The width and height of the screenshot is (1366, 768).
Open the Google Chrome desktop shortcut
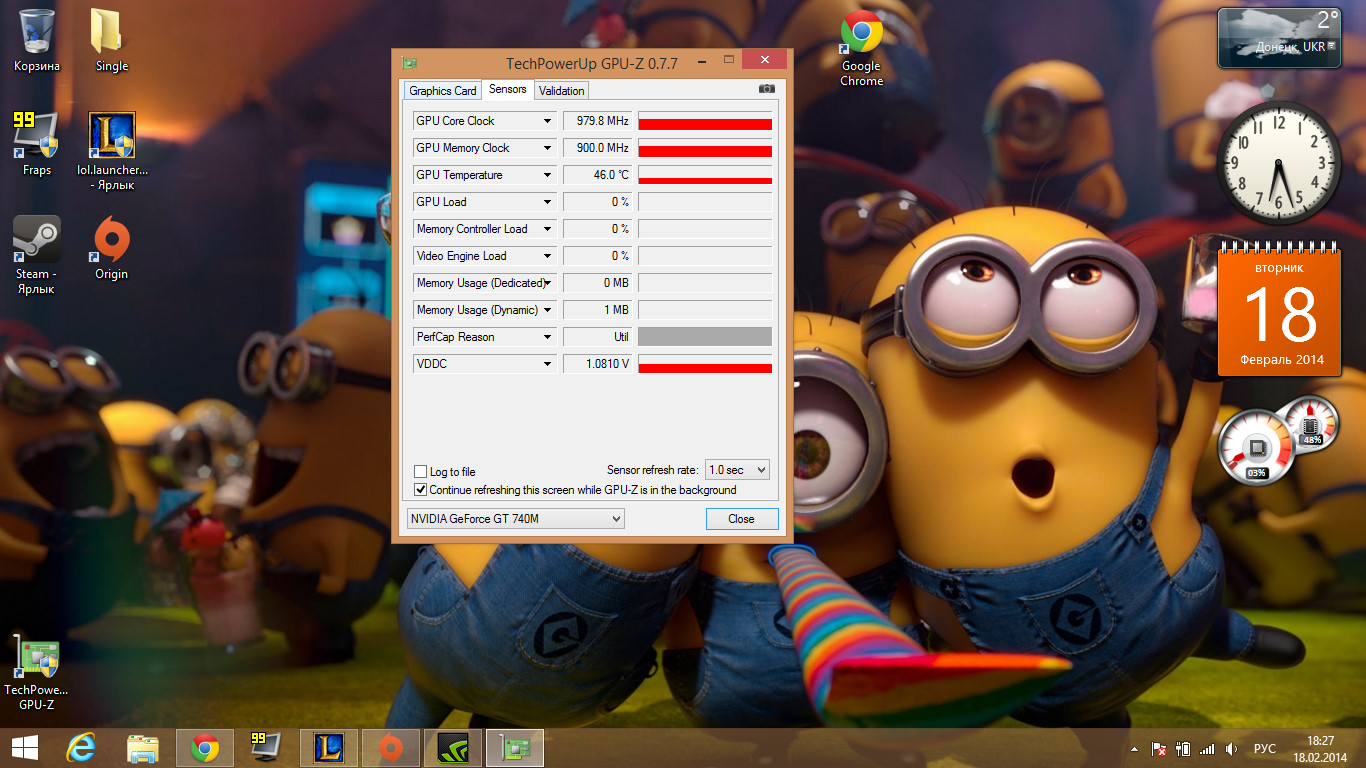pos(861,48)
